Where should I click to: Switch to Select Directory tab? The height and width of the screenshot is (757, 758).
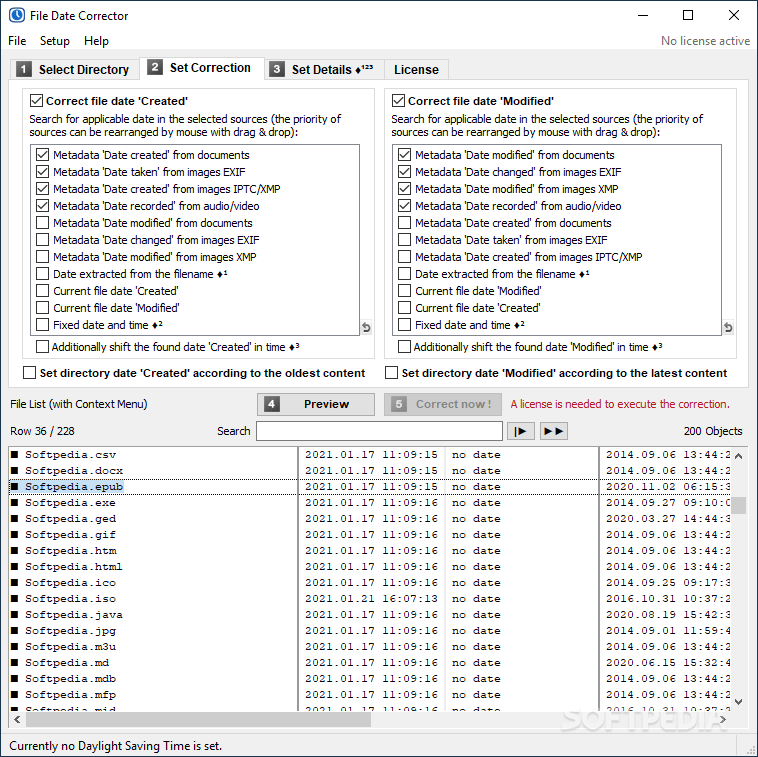(74, 70)
